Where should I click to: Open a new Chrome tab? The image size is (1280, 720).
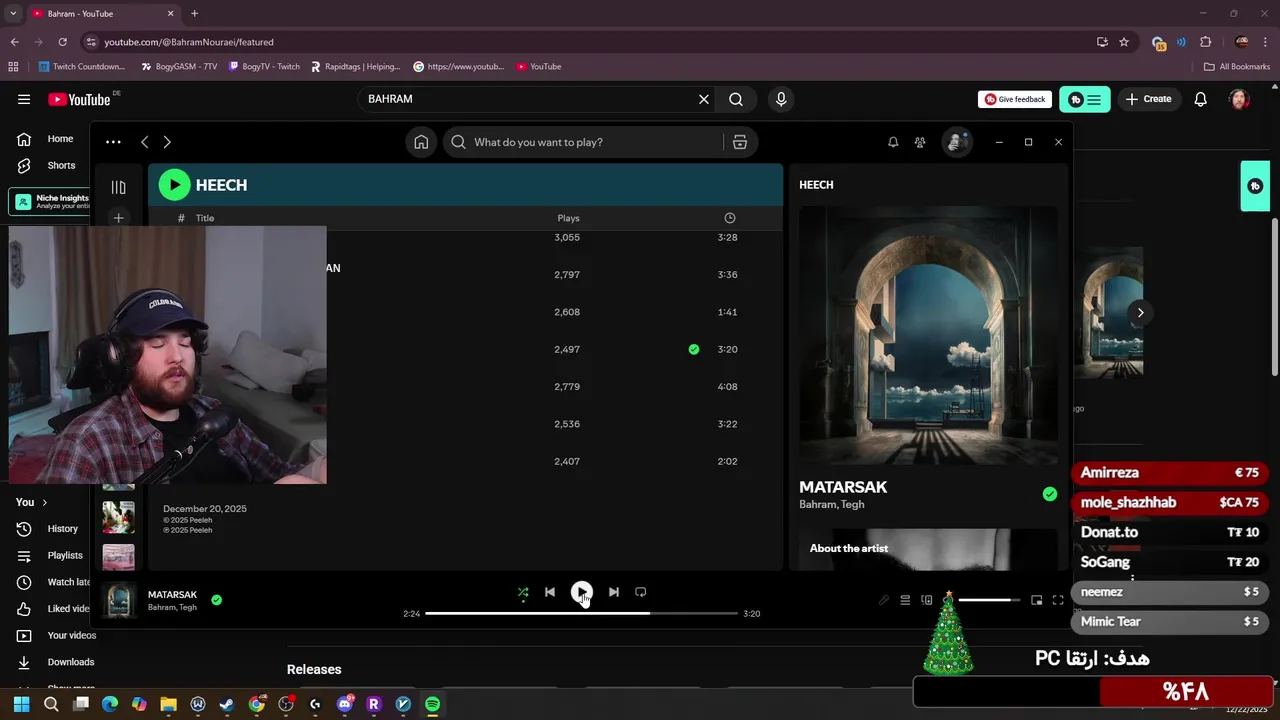pos(194,13)
